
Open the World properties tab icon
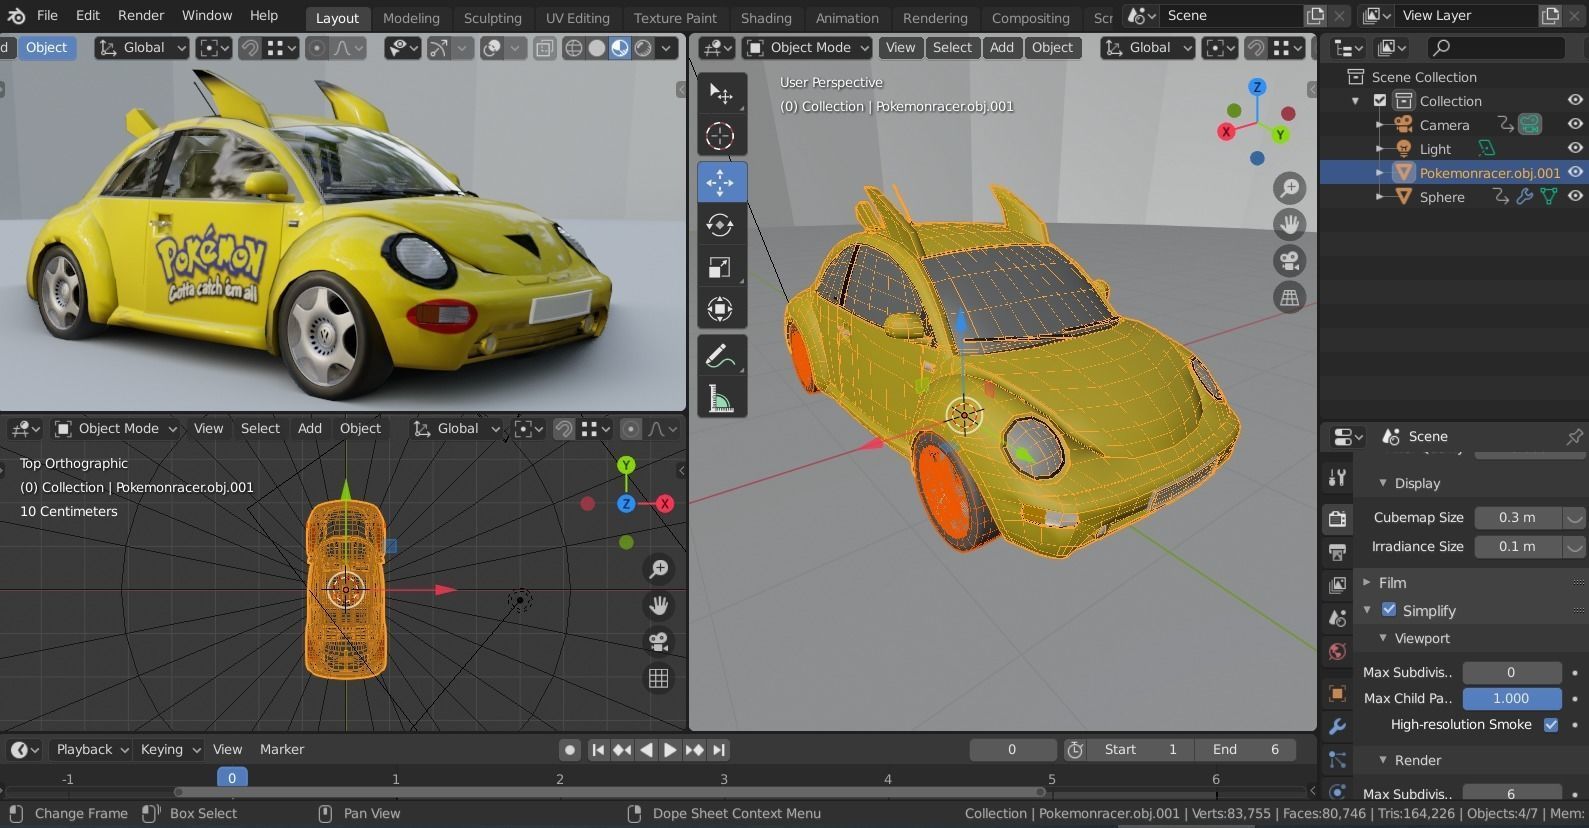[1337, 652]
